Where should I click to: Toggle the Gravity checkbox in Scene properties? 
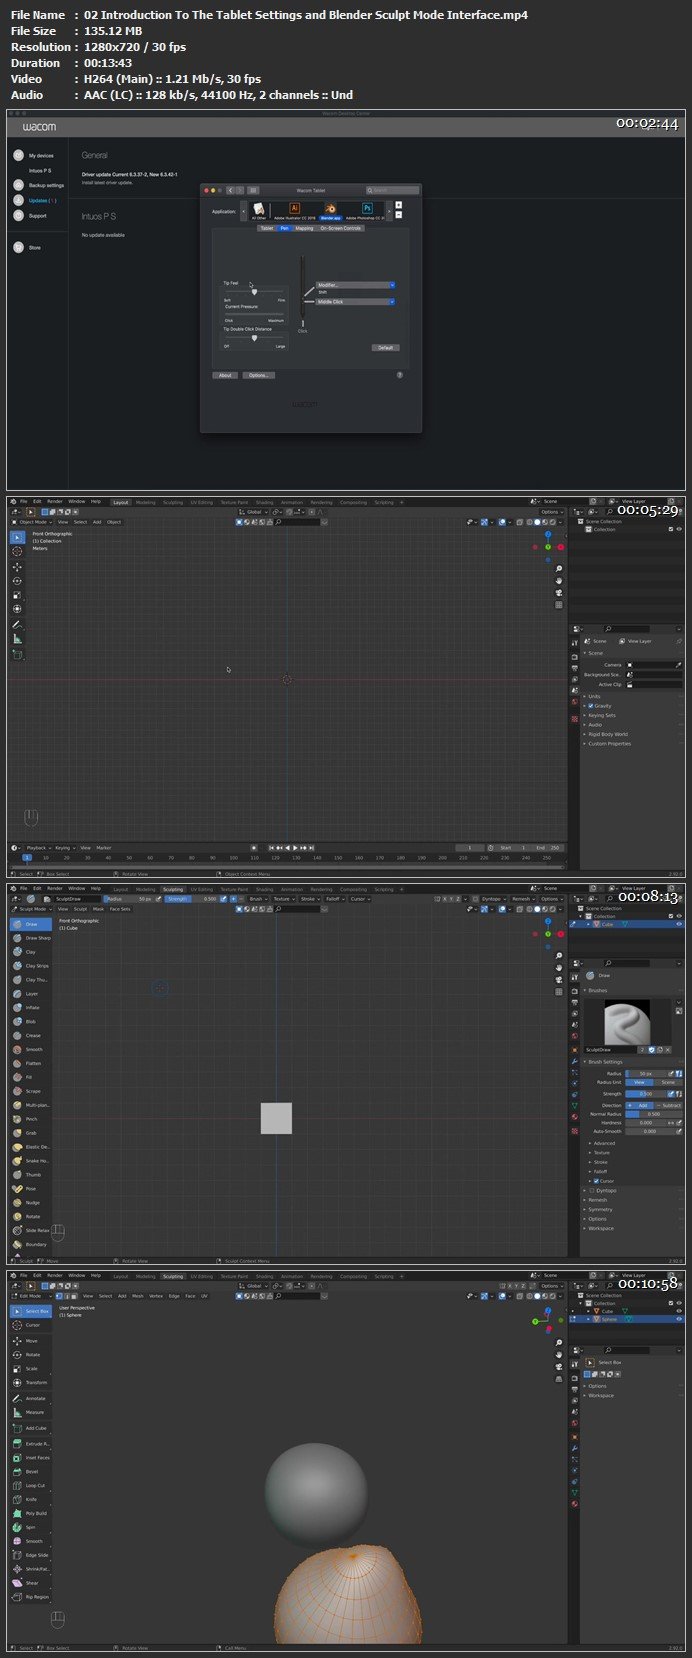click(x=591, y=706)
